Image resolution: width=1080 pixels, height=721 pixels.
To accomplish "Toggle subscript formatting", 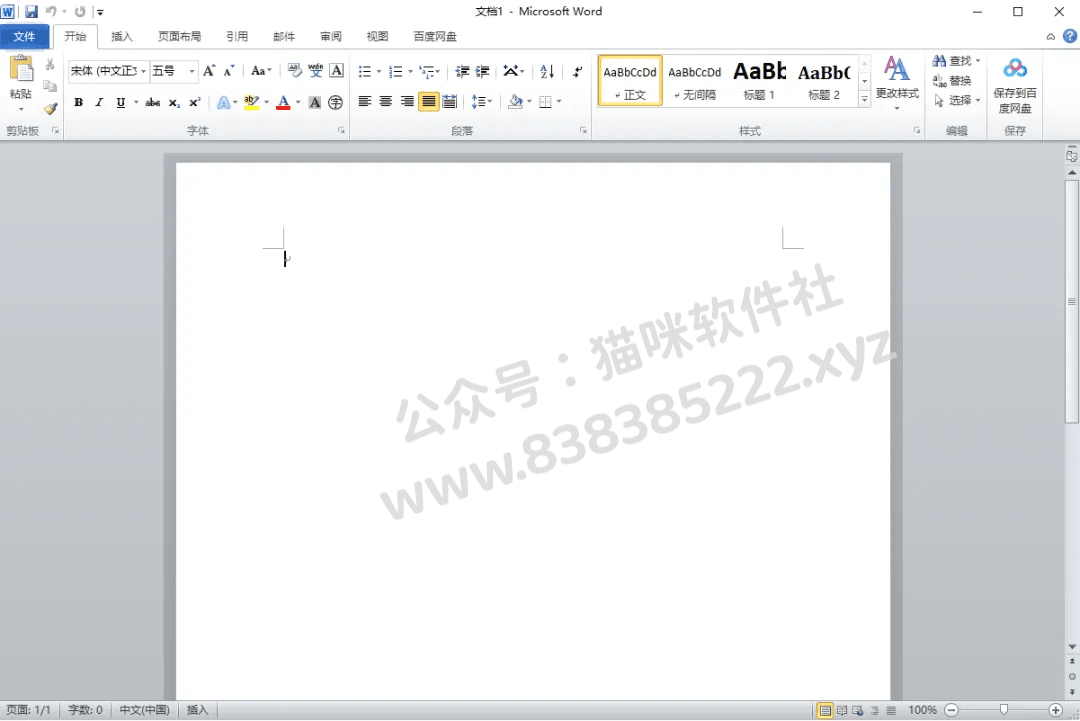I will pos(174,103).
